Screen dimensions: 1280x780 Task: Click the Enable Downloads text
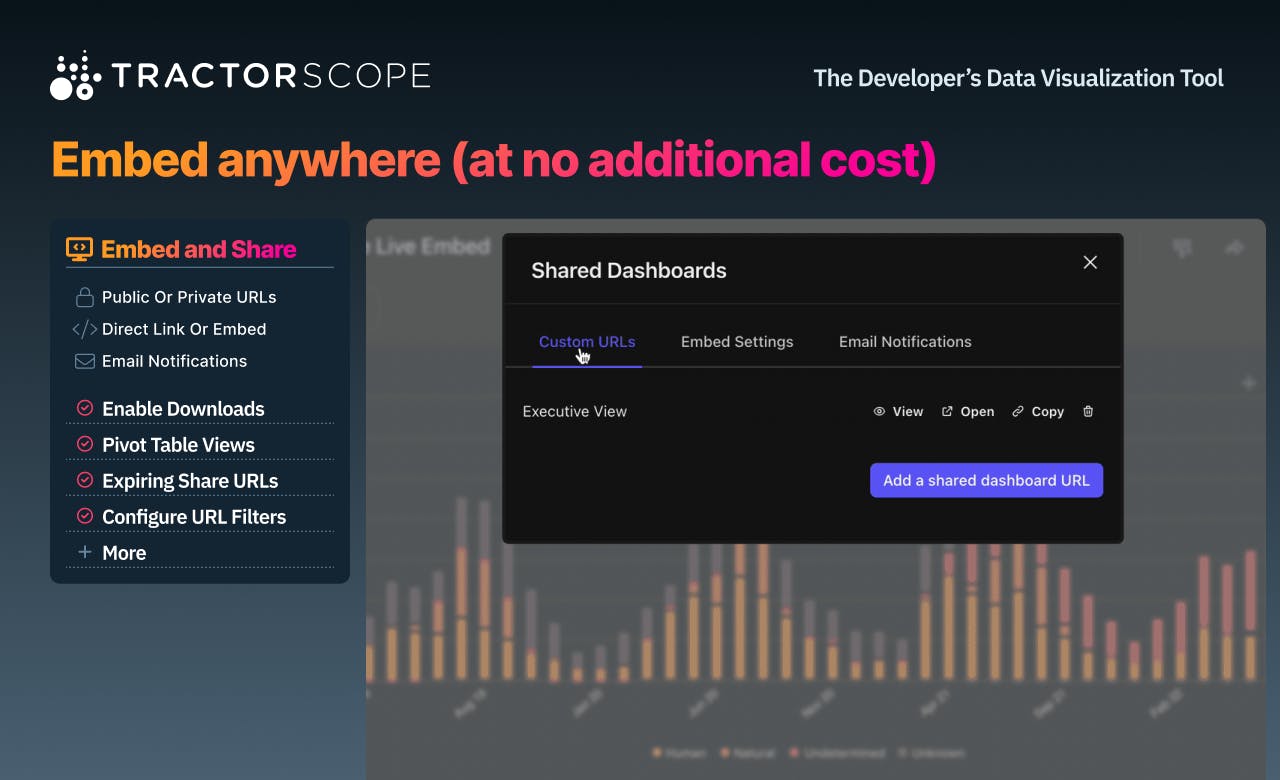pos(183,408)
